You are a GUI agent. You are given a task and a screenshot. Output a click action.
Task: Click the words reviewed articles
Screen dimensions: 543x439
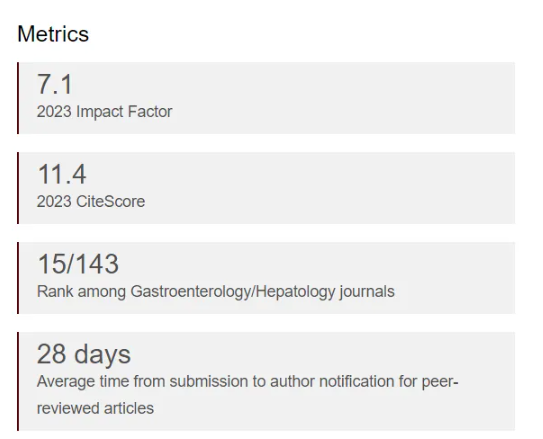(x=95, y=408)
